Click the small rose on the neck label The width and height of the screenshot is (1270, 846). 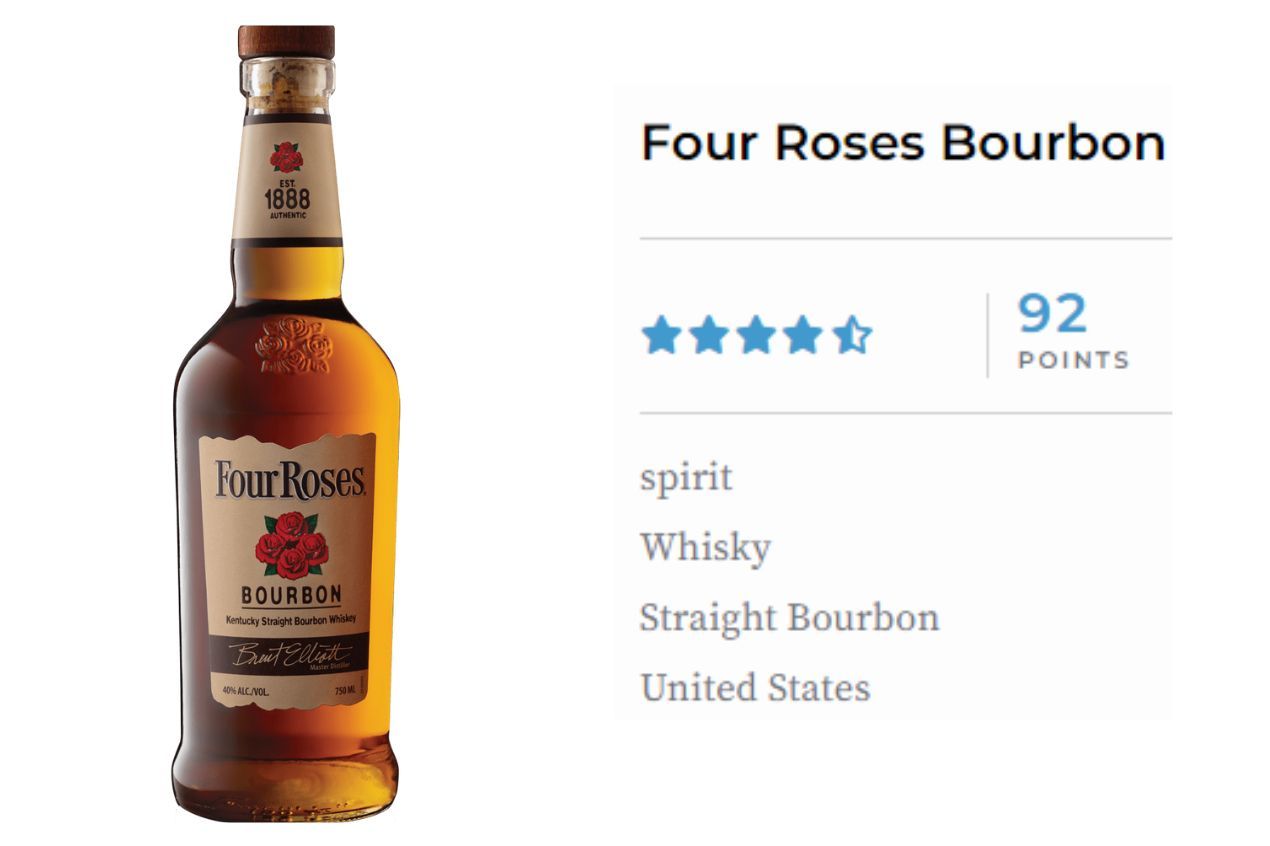coord(287,157)
